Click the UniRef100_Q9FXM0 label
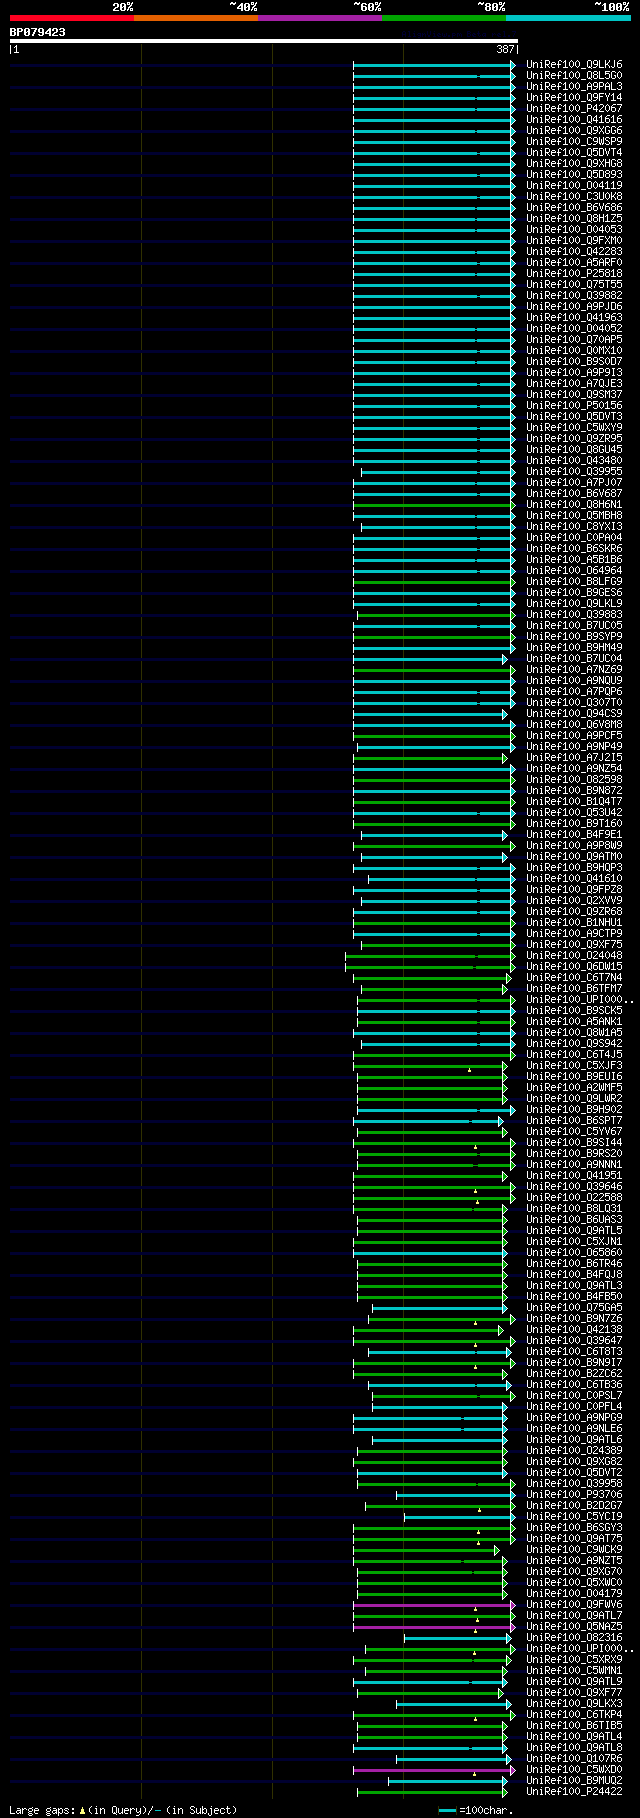This screenshot has height=1818, width=640. pyautogui.click(x=574, y=241)
